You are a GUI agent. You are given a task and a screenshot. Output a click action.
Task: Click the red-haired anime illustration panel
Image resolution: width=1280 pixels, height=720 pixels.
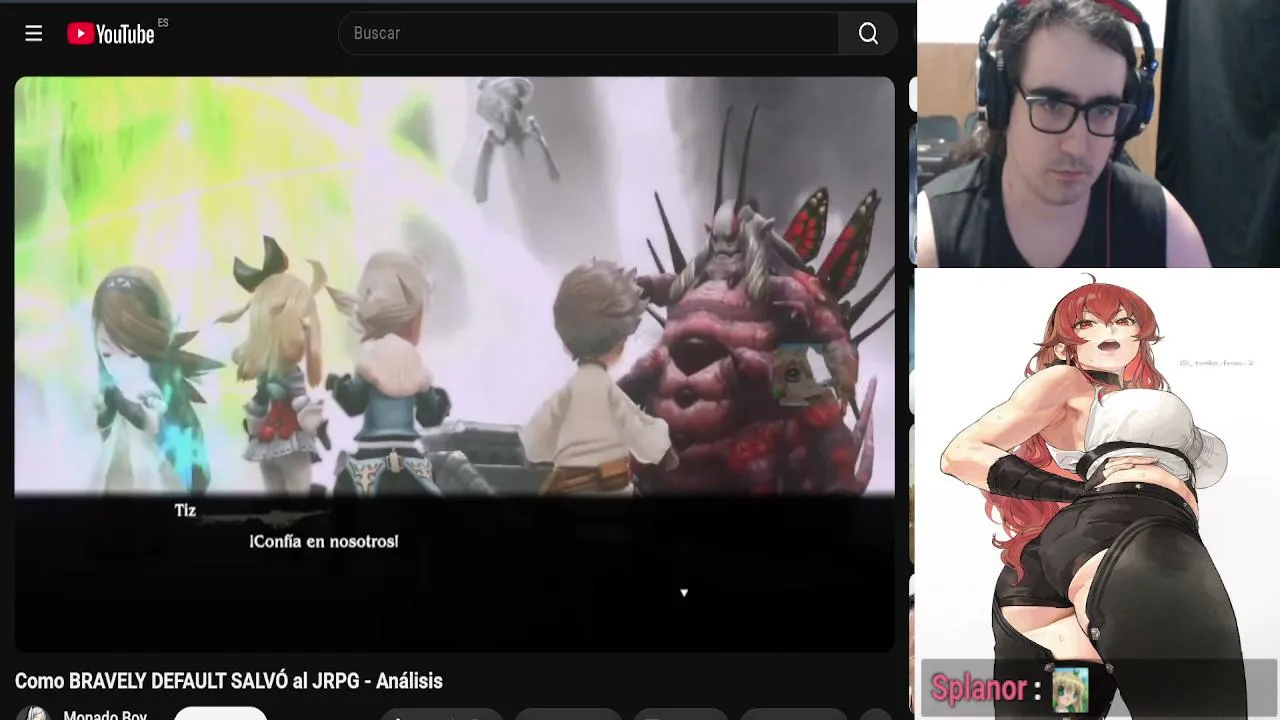pyautogui.click(x=1098, y=494)
